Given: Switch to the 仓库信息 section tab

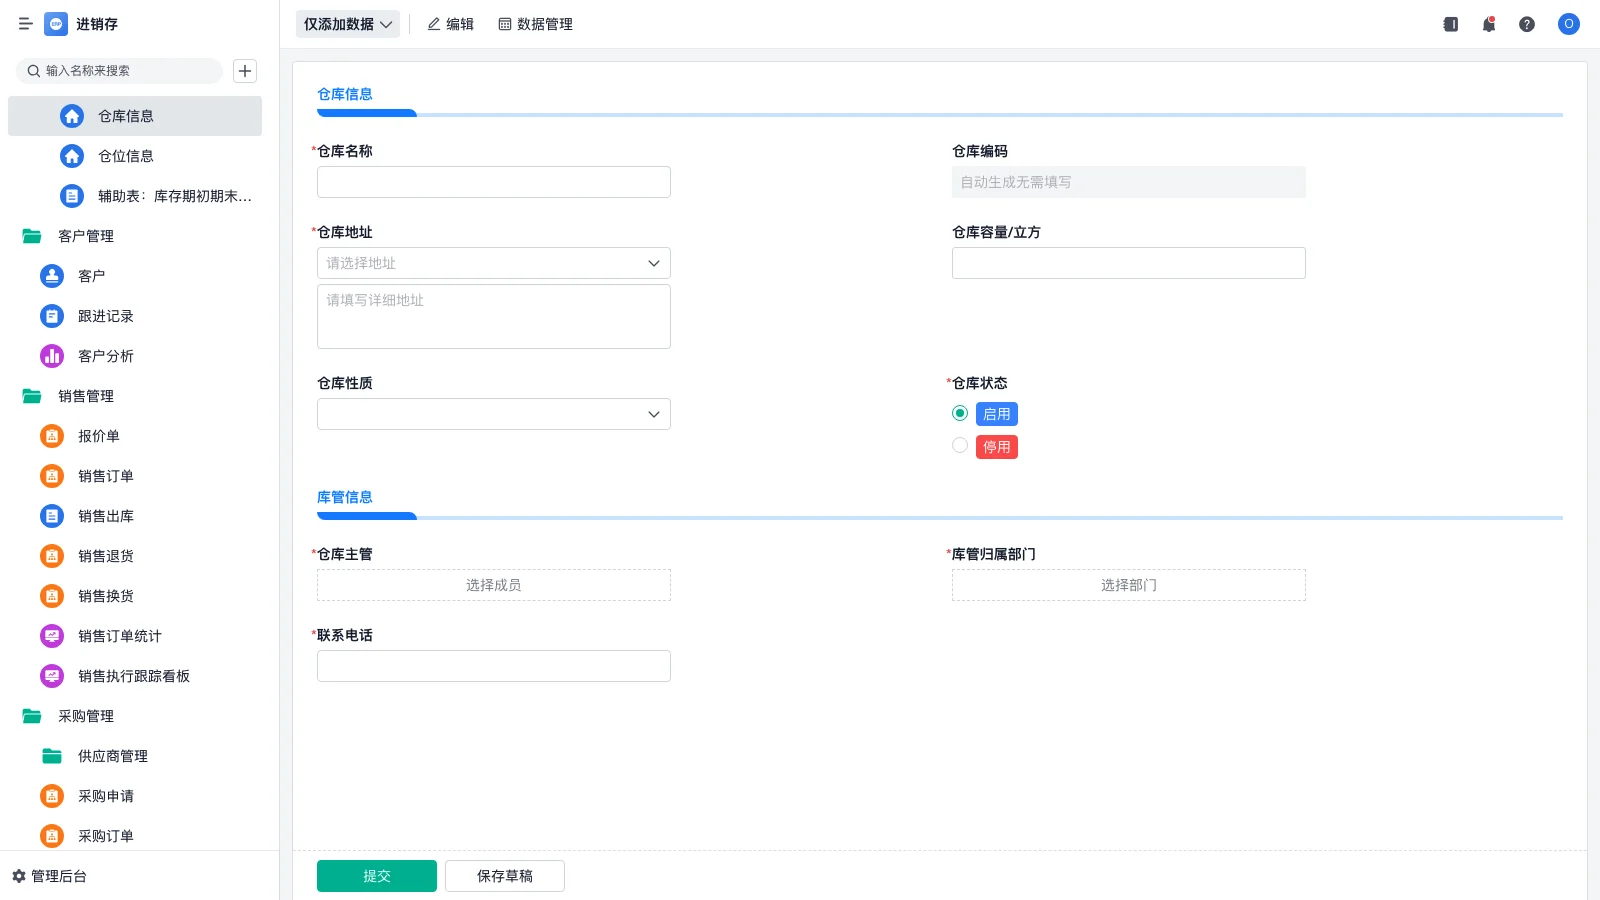Looking at the screenshot, I should 345,94.
